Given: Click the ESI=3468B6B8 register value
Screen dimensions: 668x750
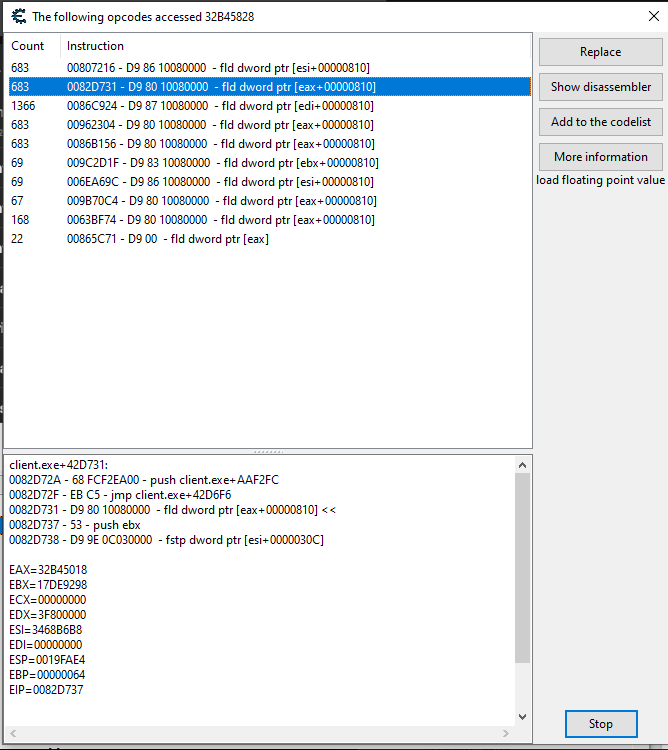Looking at the screenshot, I should (x=45, y=630).
